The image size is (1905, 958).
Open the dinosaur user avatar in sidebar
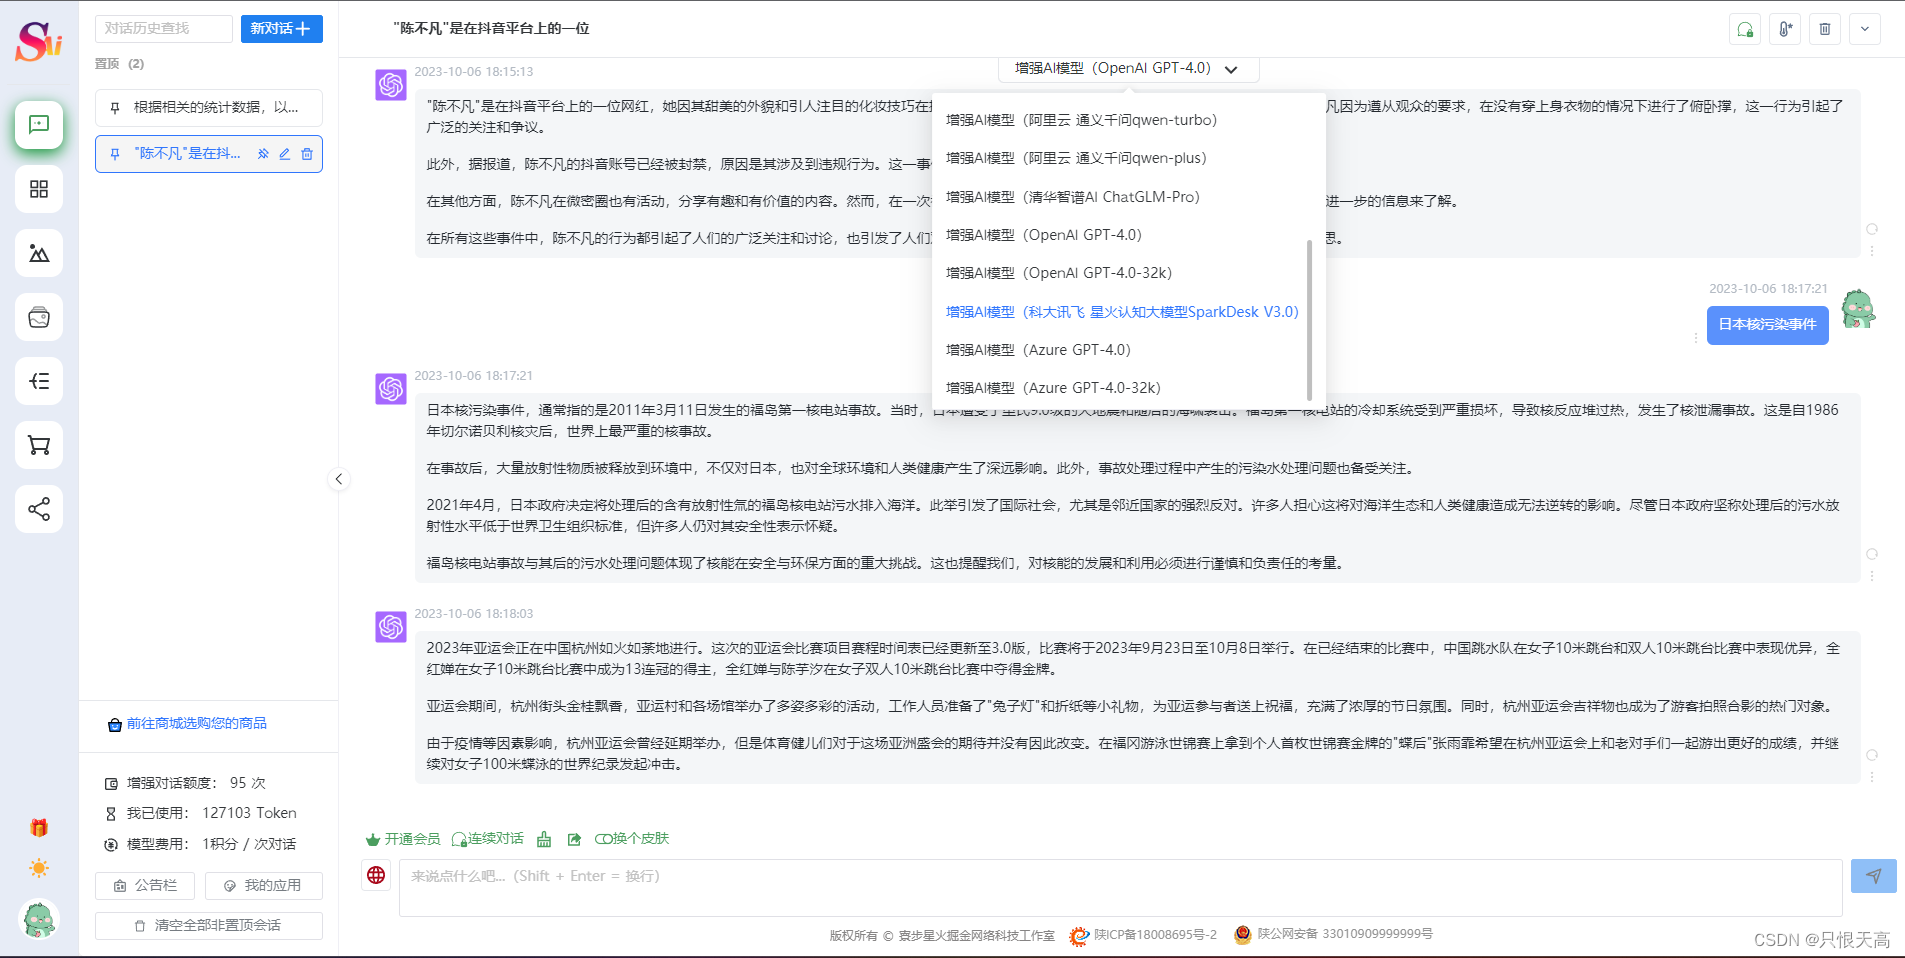[x=39, y=919]
